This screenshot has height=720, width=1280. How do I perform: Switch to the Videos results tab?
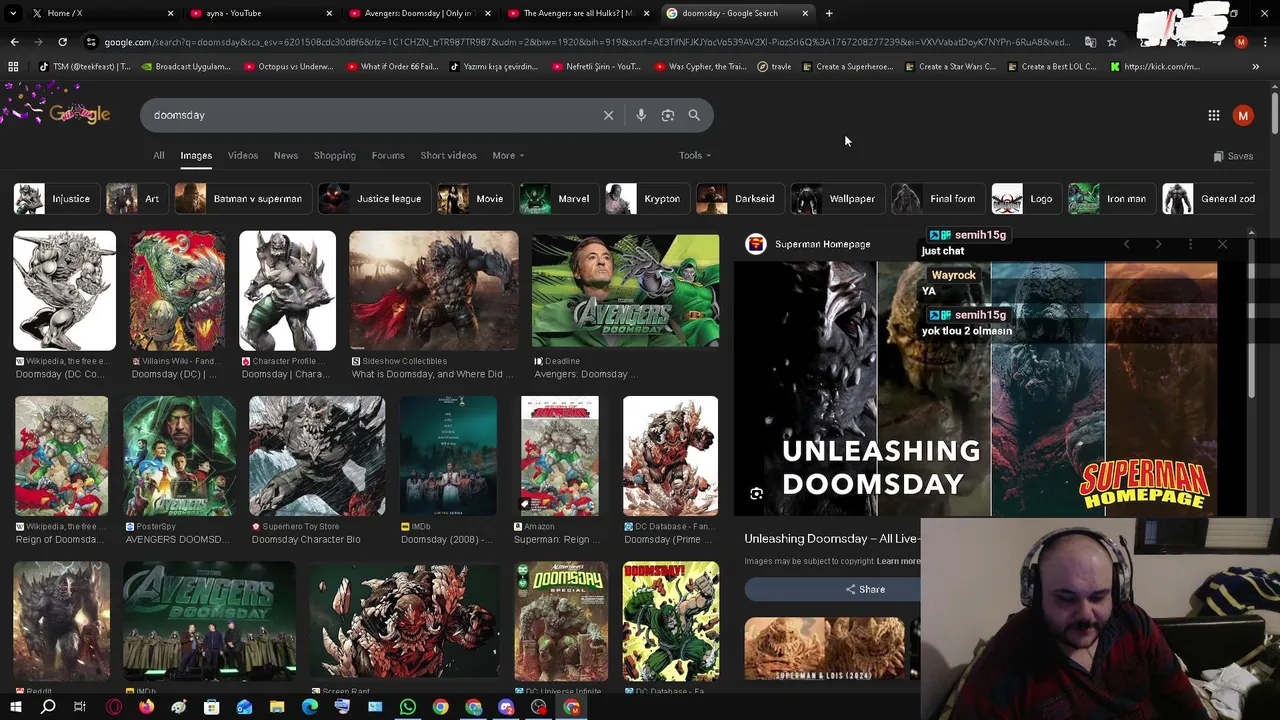tap(243, 155)
